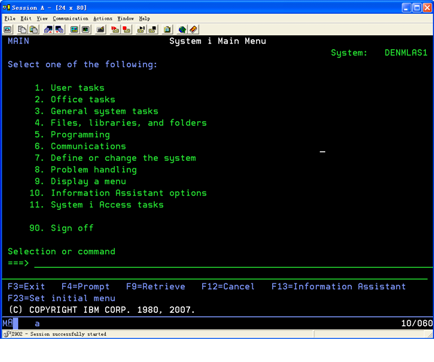This screenshot has height=362, width=434.
Task: Open the Window menu
Action: 125,18
